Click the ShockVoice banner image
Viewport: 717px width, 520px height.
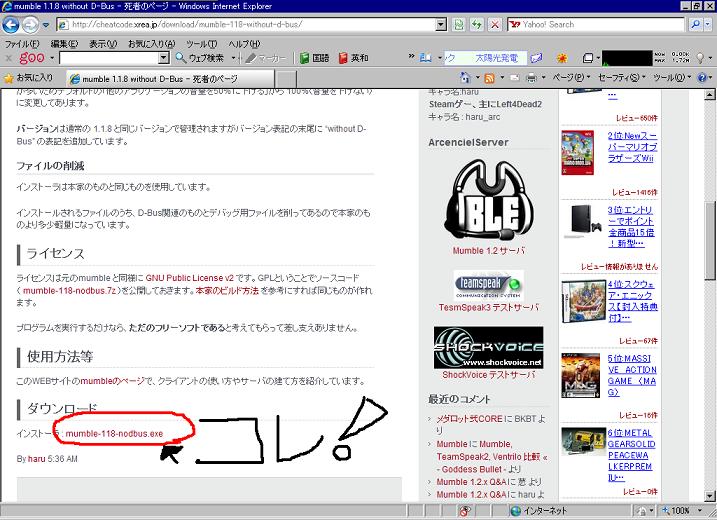(488, 348)
